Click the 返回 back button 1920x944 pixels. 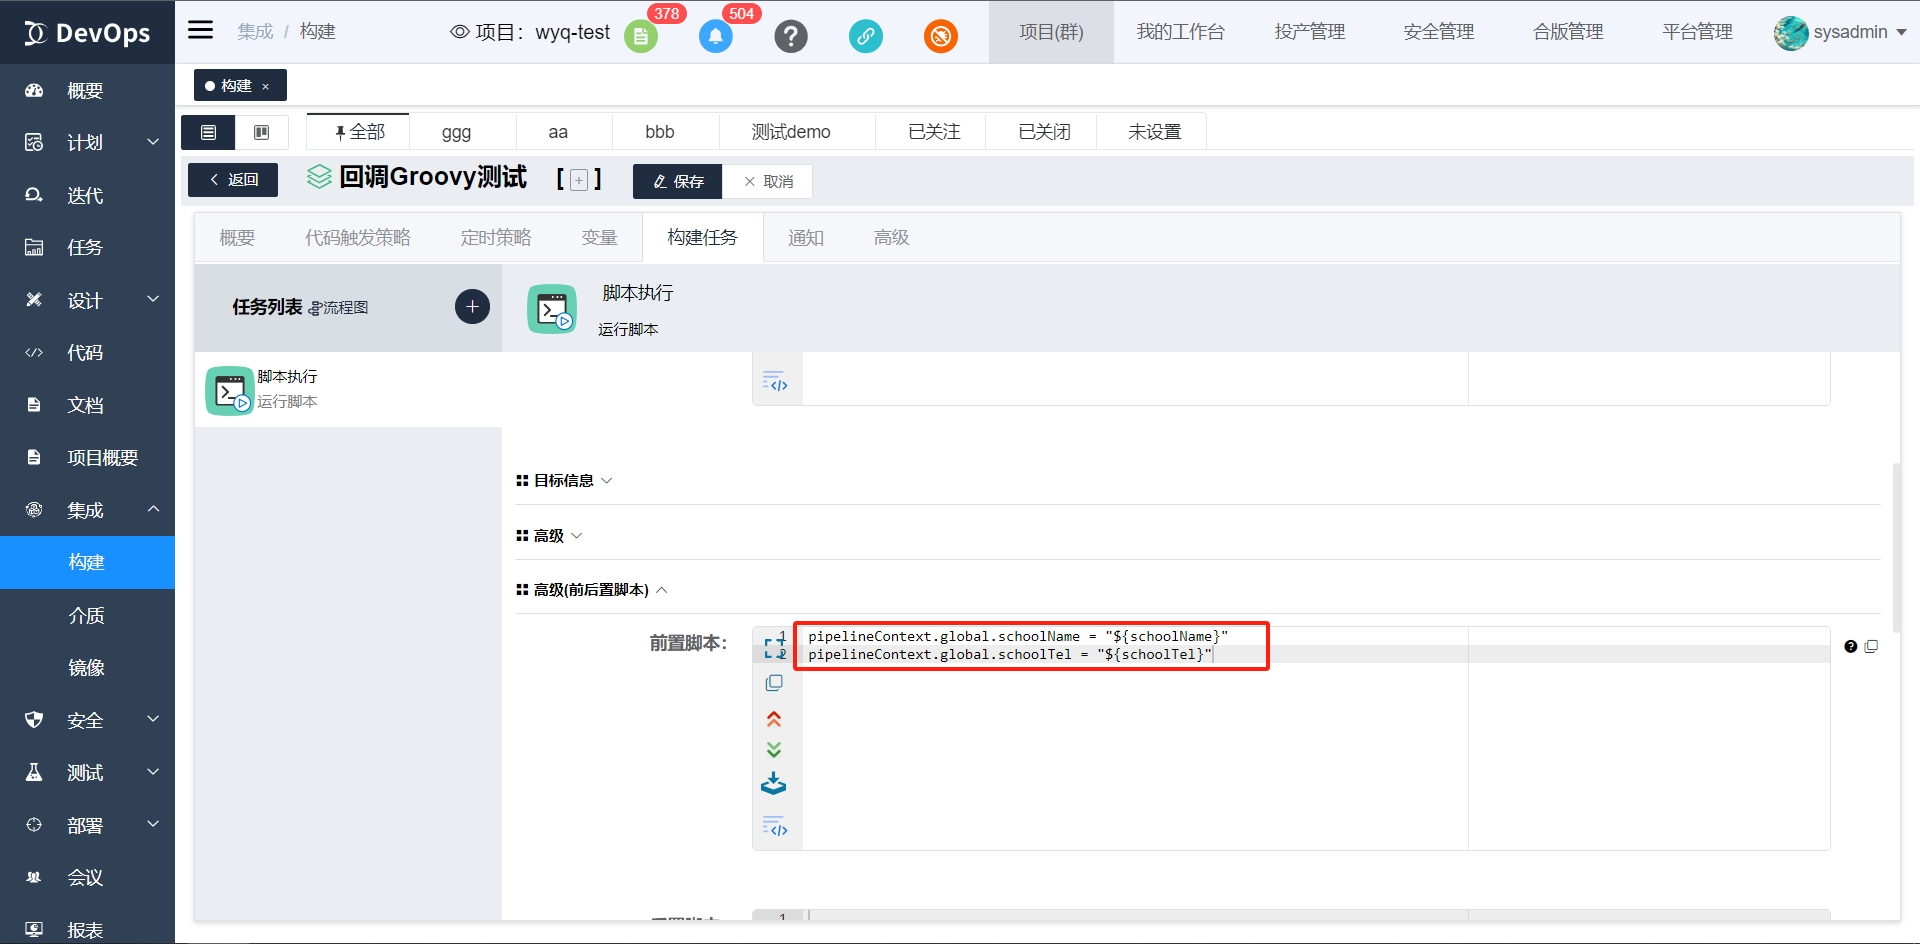233,180
